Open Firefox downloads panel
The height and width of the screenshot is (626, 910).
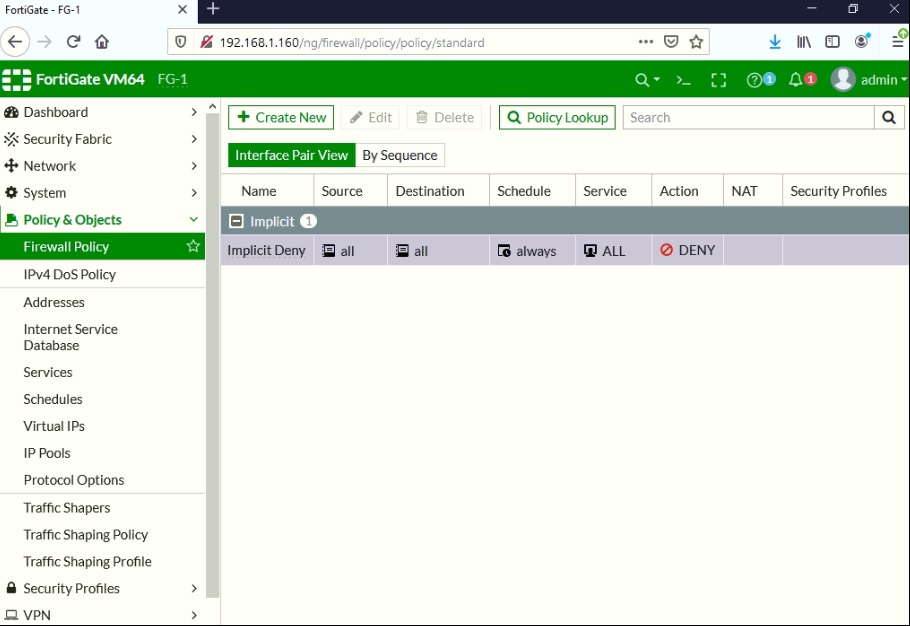pyautogui.click(x=775, y=41)
